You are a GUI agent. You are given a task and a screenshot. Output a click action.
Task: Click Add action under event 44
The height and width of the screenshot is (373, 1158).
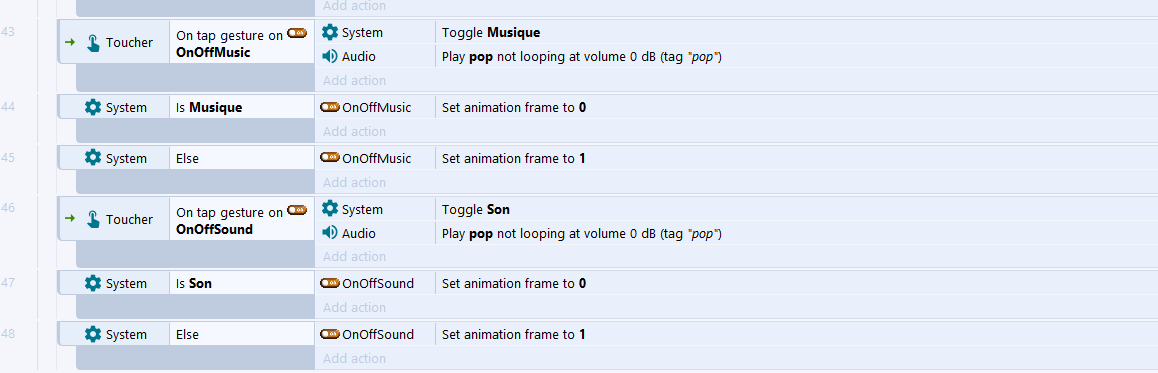pos(354,131)
